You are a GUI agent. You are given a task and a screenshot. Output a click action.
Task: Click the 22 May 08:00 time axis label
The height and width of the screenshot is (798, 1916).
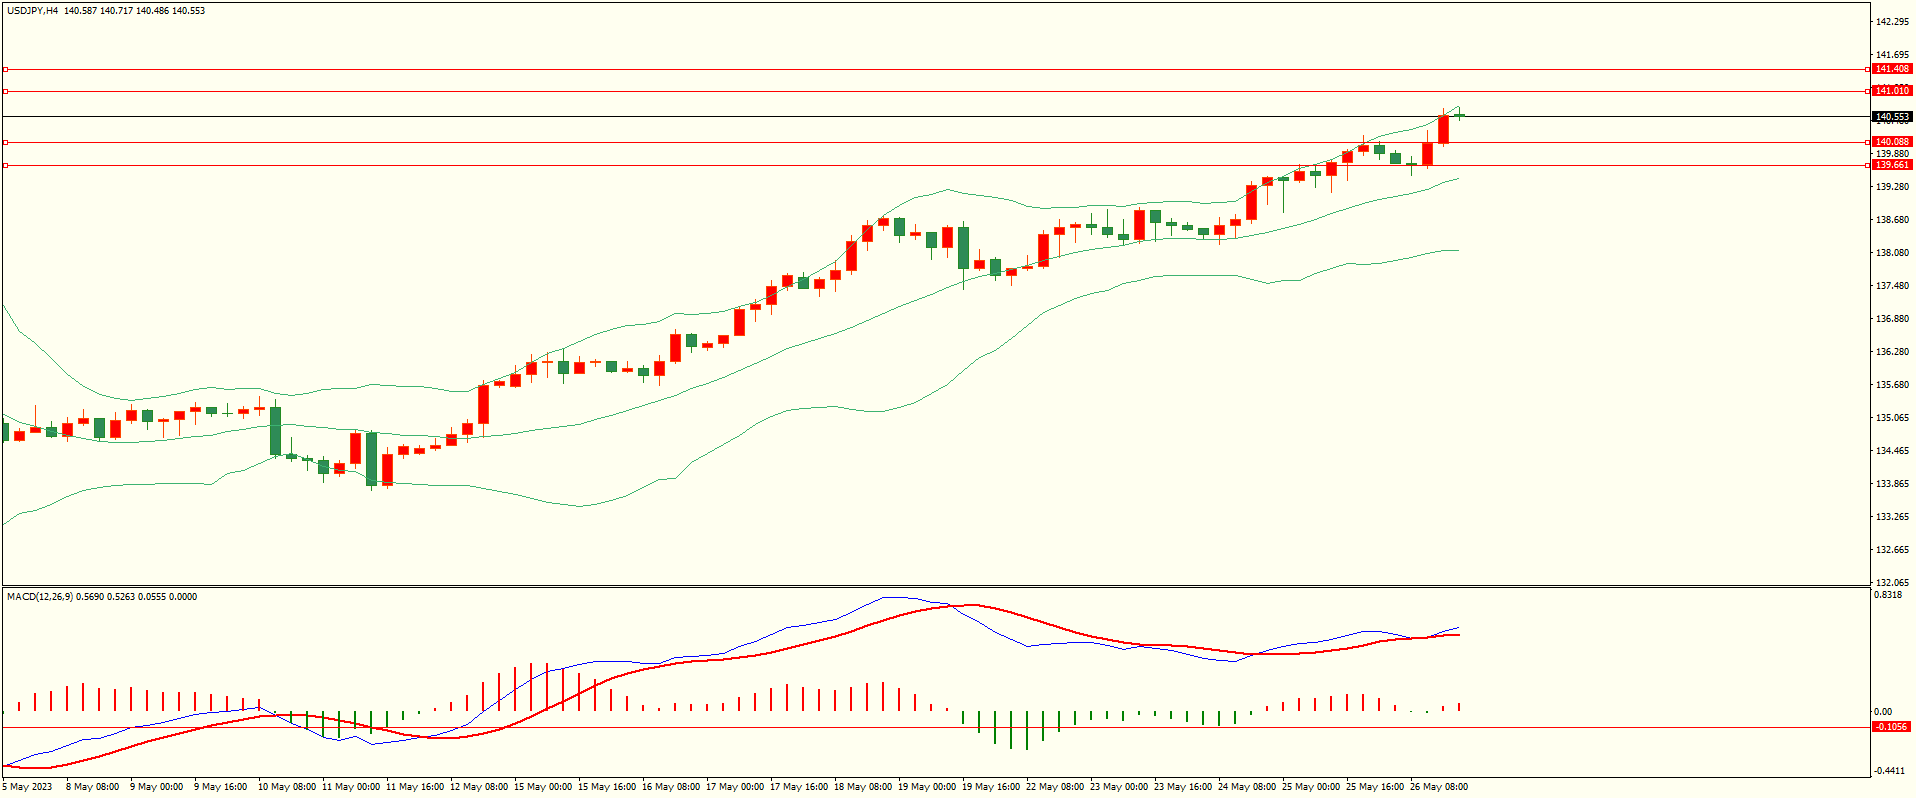(1055, 787)
